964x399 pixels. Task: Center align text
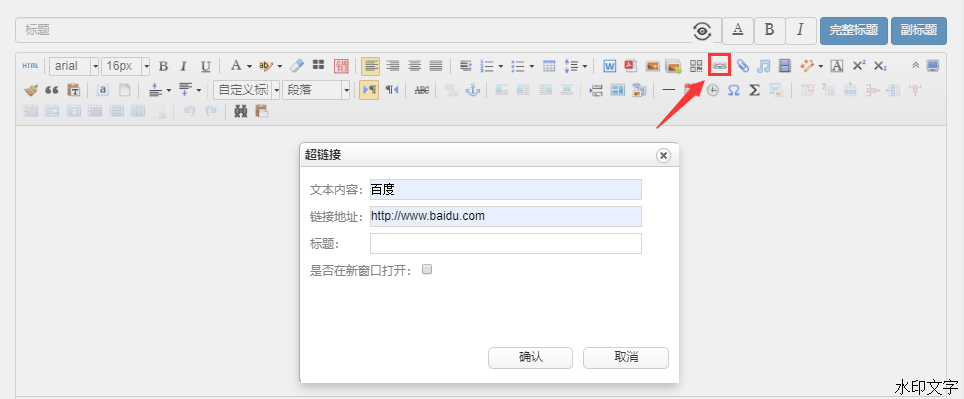[415, 66]
